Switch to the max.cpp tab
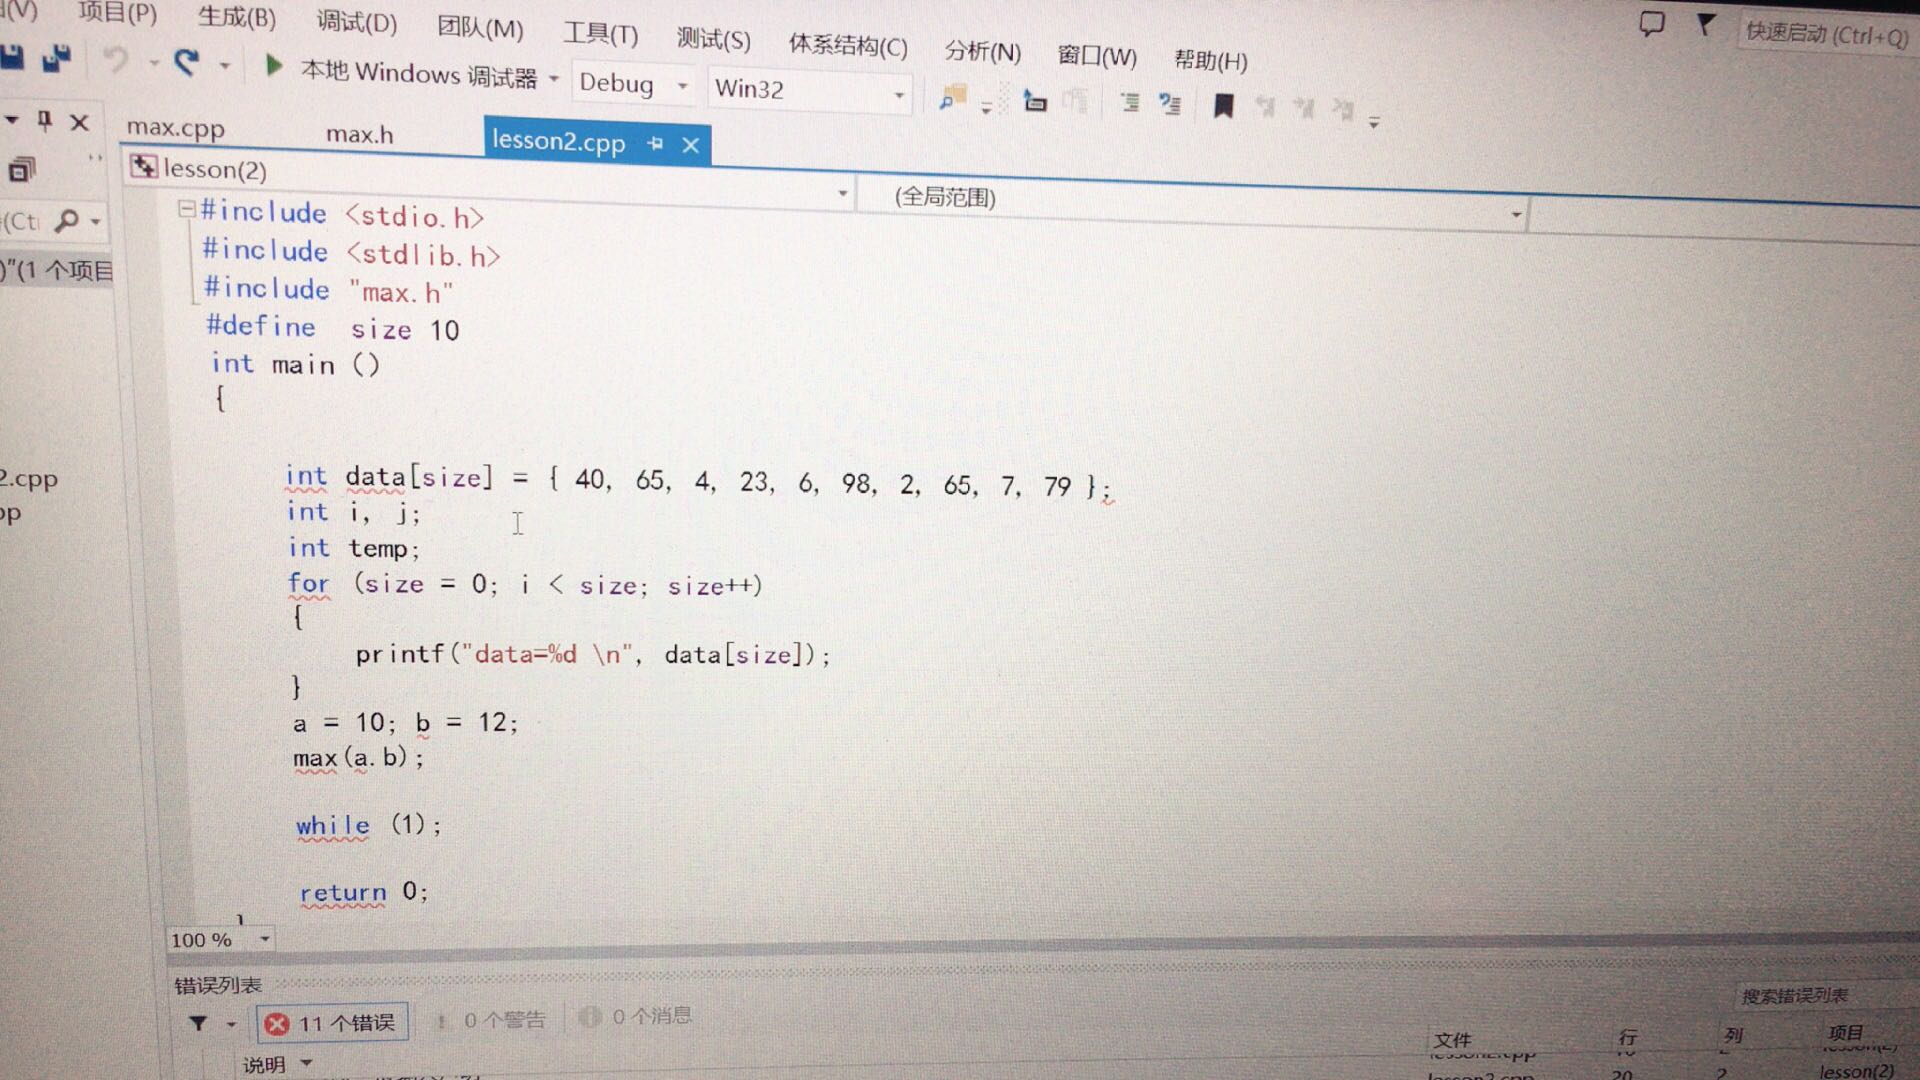Image resolution: width=1920 pixels, height=1080 pixels. point(175,128)
